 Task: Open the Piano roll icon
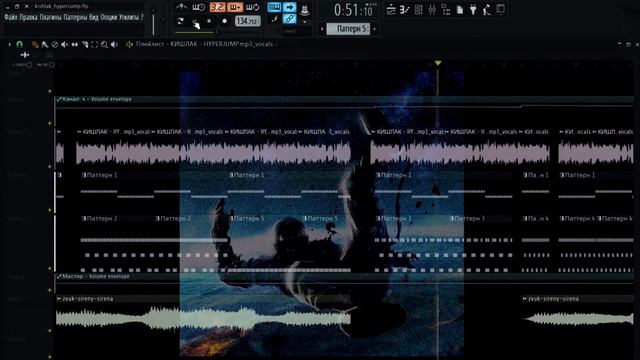404,10
